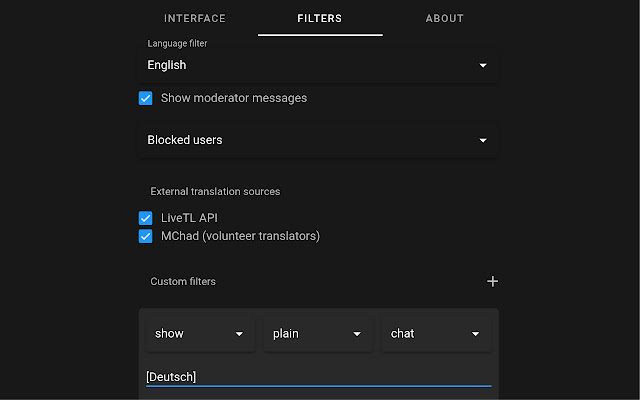This screenshot has width=640, height=400.
Task: Disable the LiveTL API checkbox
Action: click(x=146, y=217)
